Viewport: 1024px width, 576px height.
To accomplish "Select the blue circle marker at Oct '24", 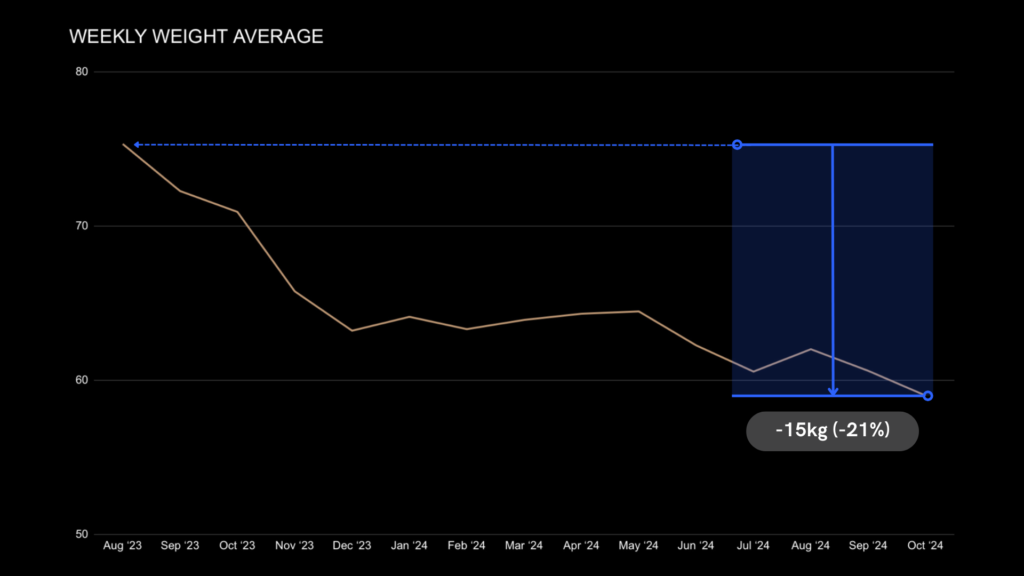I will (928, 396).
